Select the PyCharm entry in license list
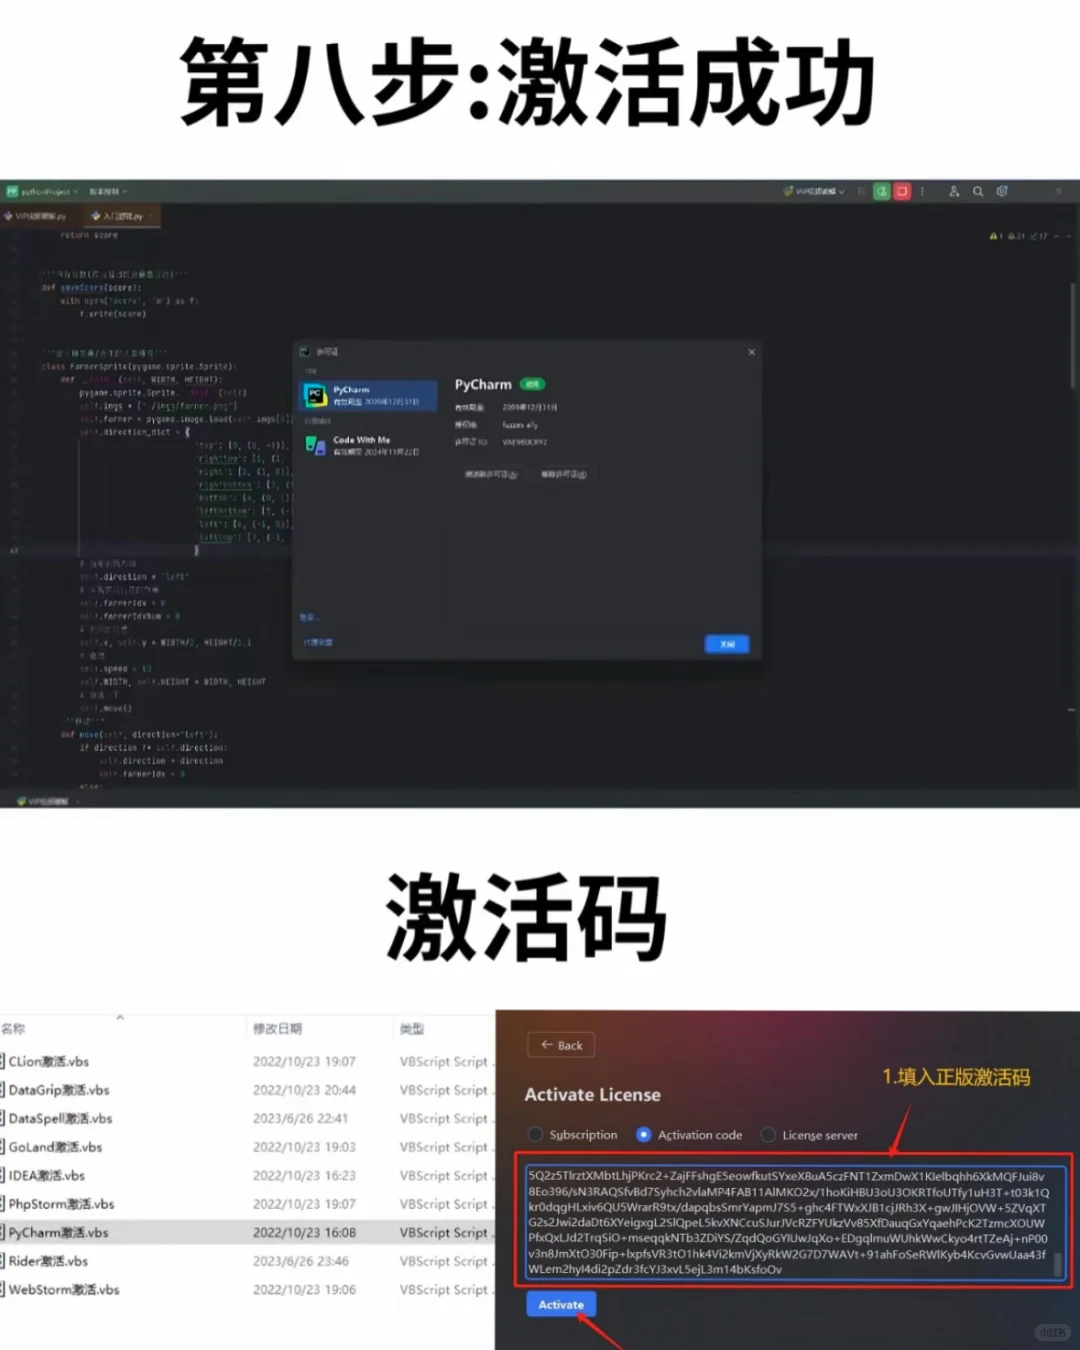1080x1350 pixels. click(x=366, y=395)
